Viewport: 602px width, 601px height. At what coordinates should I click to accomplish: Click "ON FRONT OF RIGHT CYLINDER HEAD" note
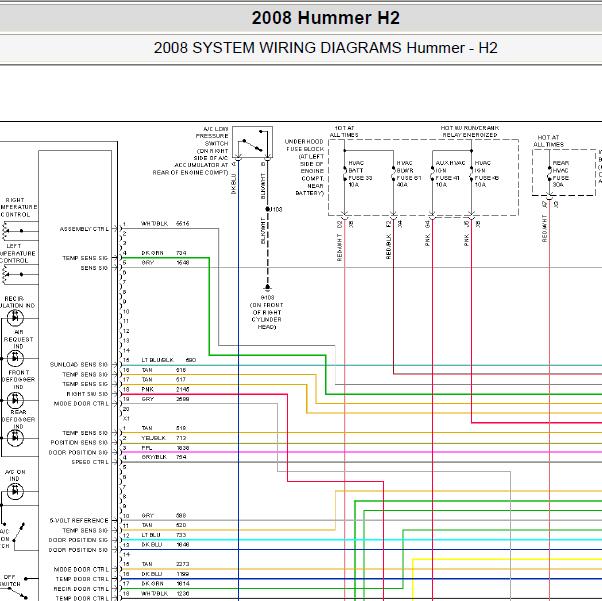pyautogui.click(x=267, y=316)
